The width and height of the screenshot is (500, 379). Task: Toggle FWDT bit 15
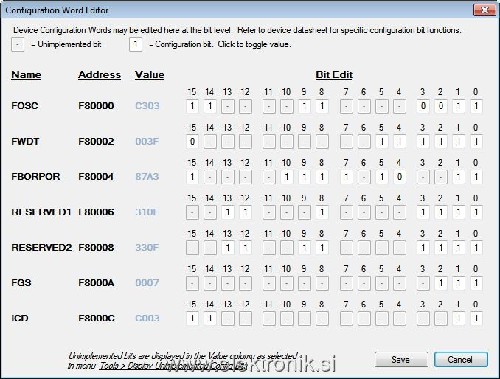pyautogui.click(x=192, y=142)
